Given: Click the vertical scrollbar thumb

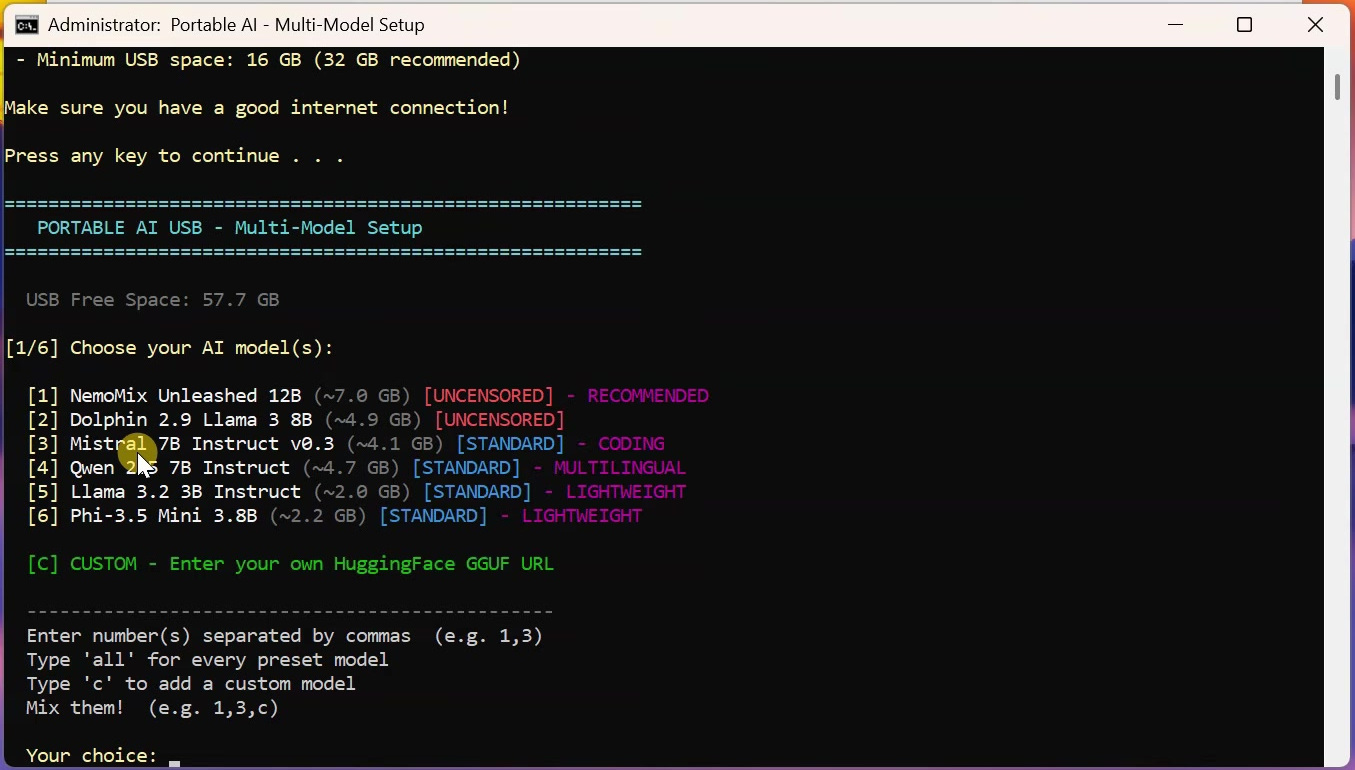Looking at the screenshot, I should (1337, 87).
